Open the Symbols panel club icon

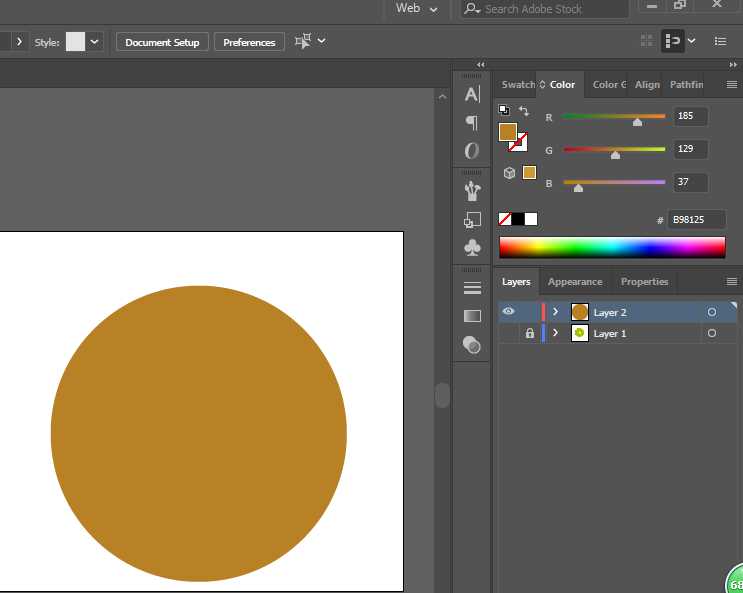(x=472, y=247)
